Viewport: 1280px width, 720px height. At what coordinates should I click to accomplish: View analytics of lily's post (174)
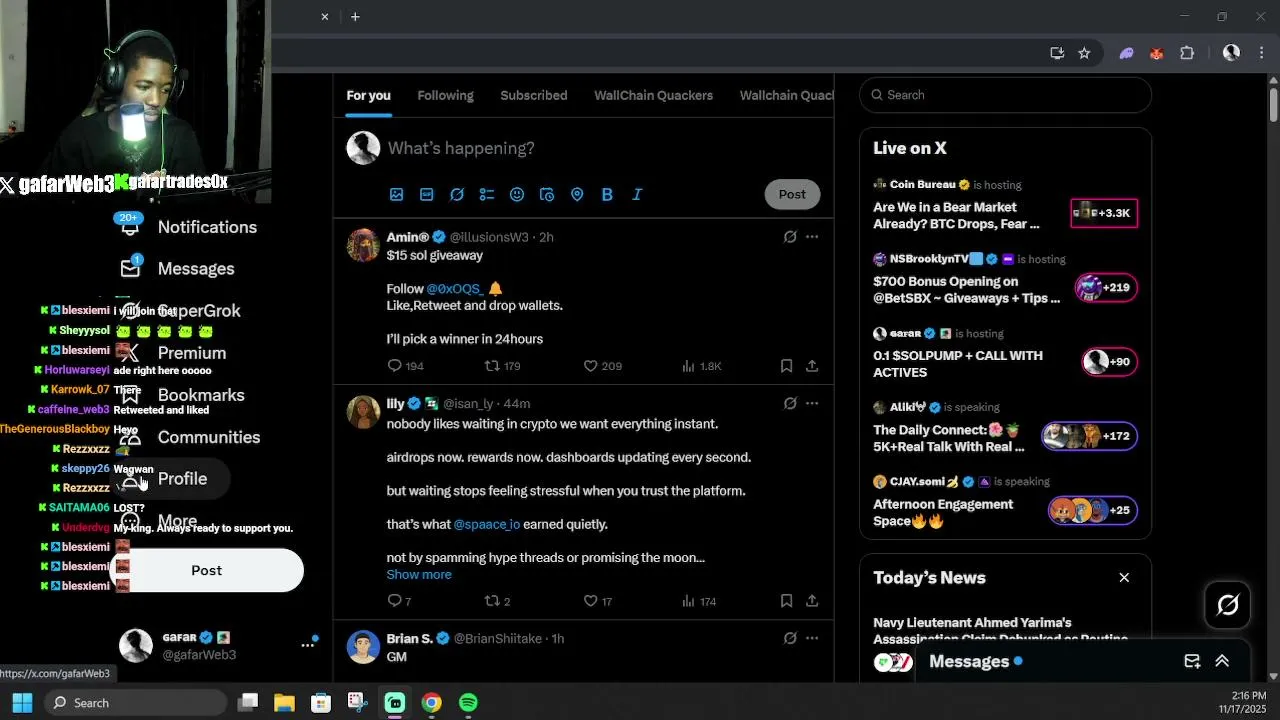pyautogui.click(x=698, y=601)
